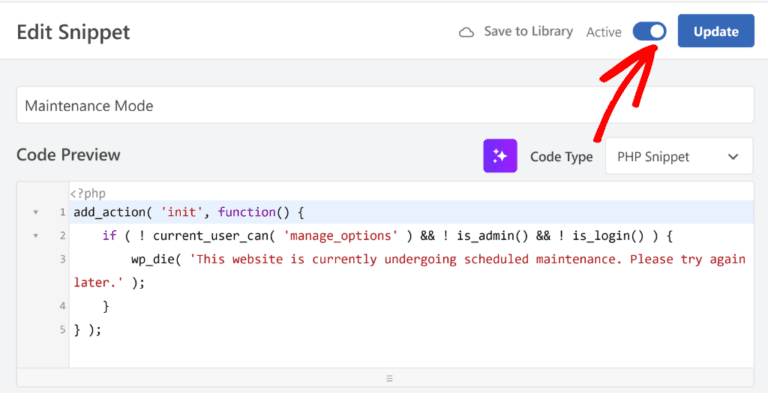Click the 'manage_options' string in code
Viewport: 768px width, 393px height.
(341, 236)
